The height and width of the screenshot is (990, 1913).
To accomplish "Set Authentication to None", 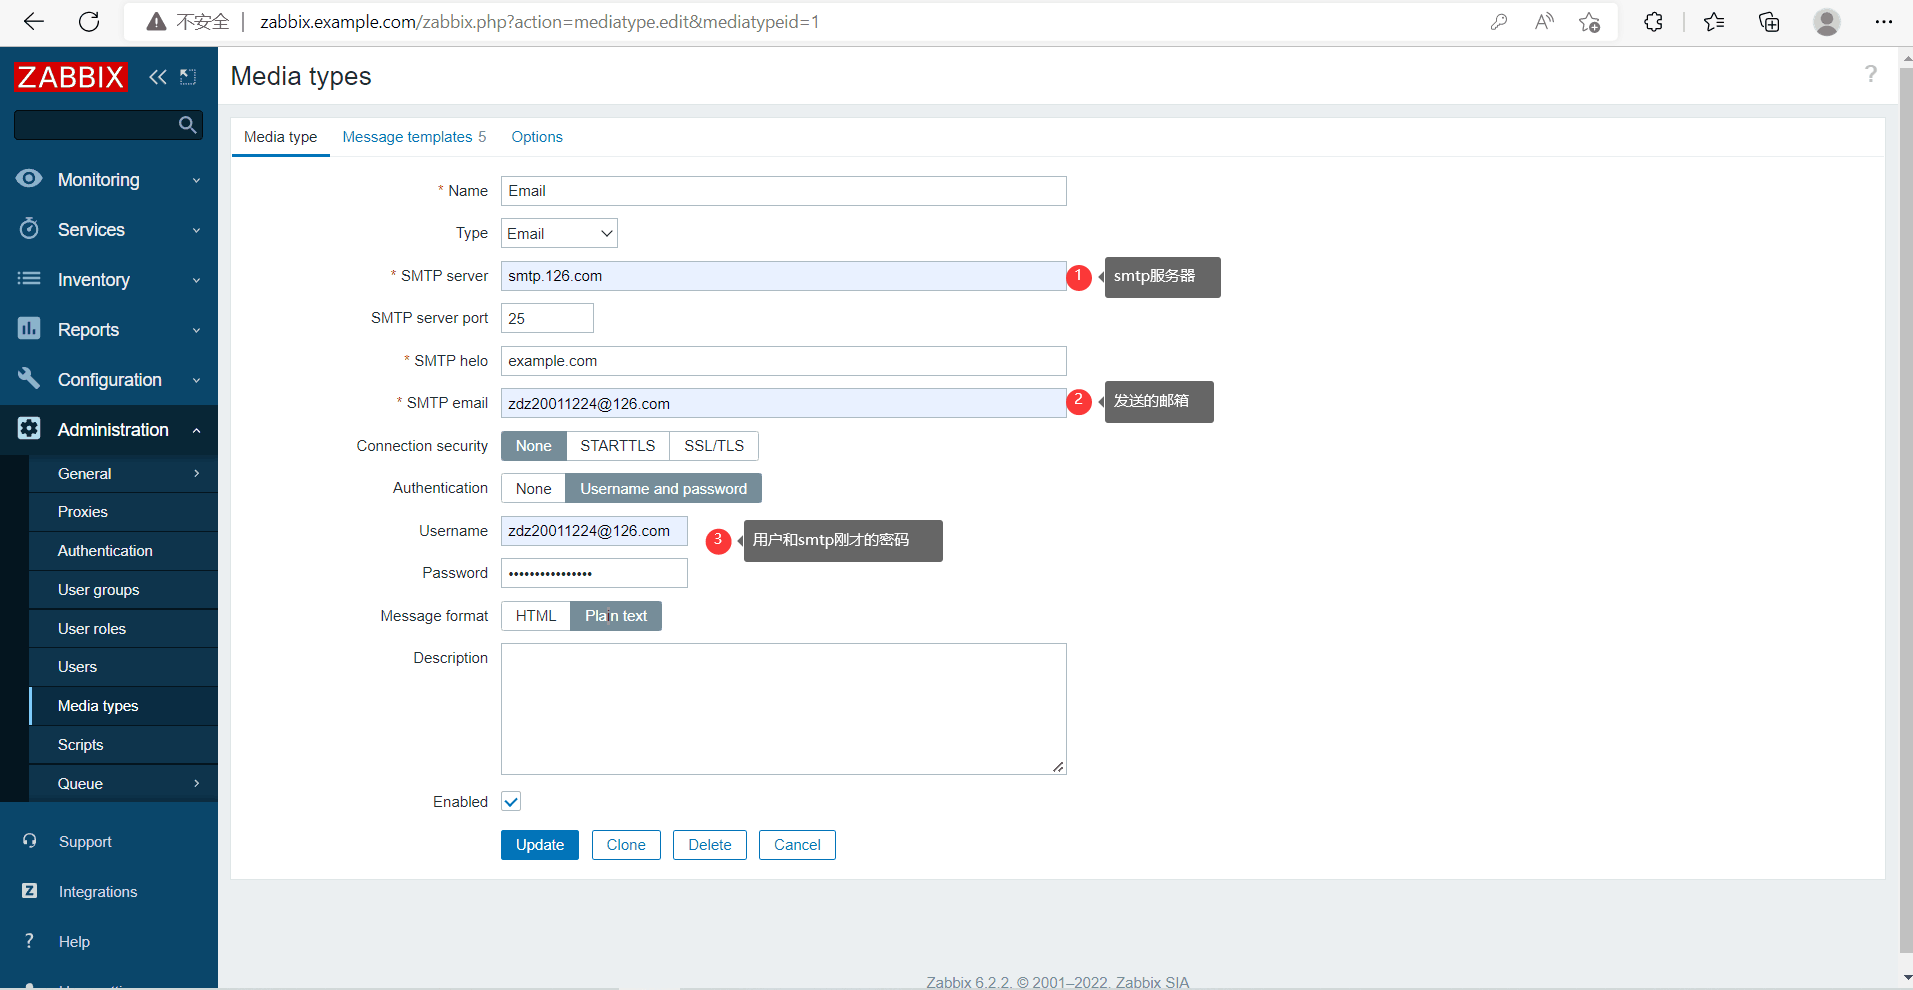I will tap(533, 489).
